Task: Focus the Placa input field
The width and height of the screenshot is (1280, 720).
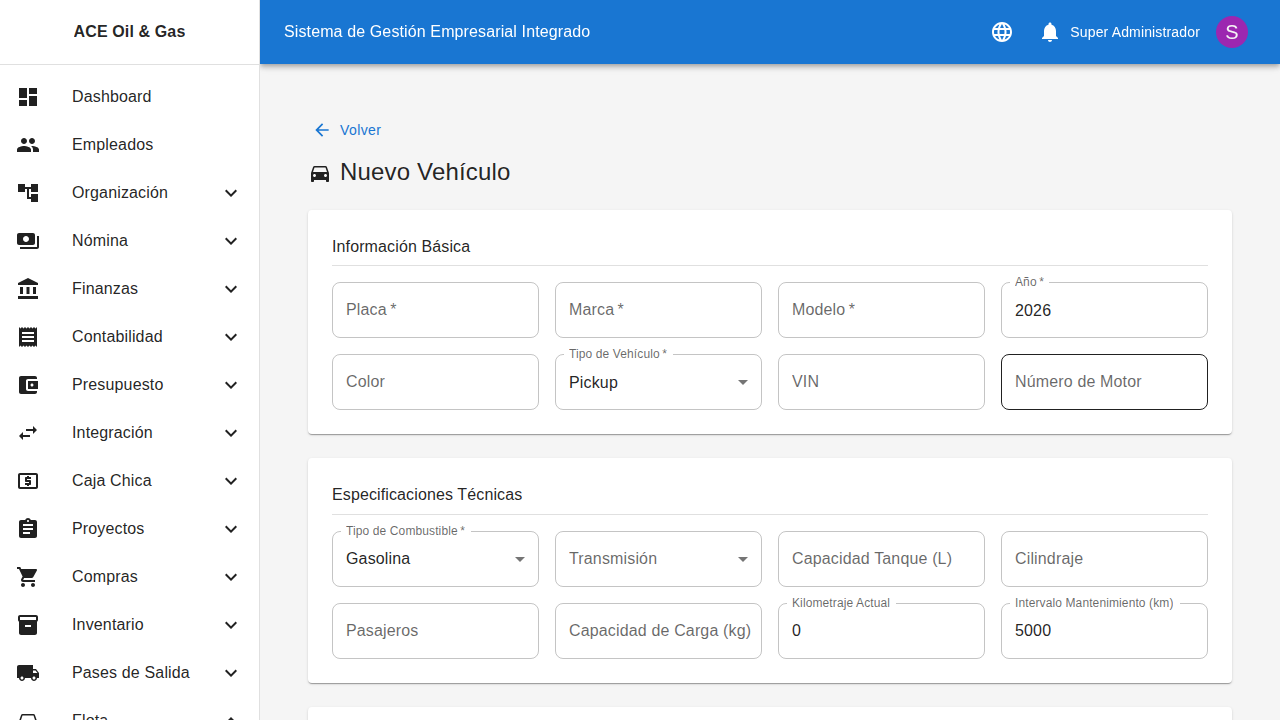Action: (435, 310)
